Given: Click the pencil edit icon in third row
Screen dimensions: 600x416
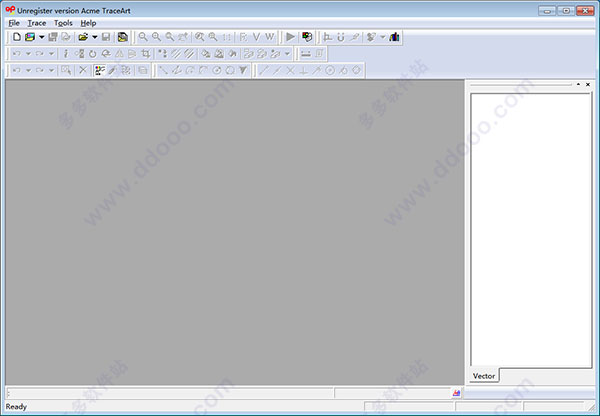Looking at the screenshot, I should point(112,70).
